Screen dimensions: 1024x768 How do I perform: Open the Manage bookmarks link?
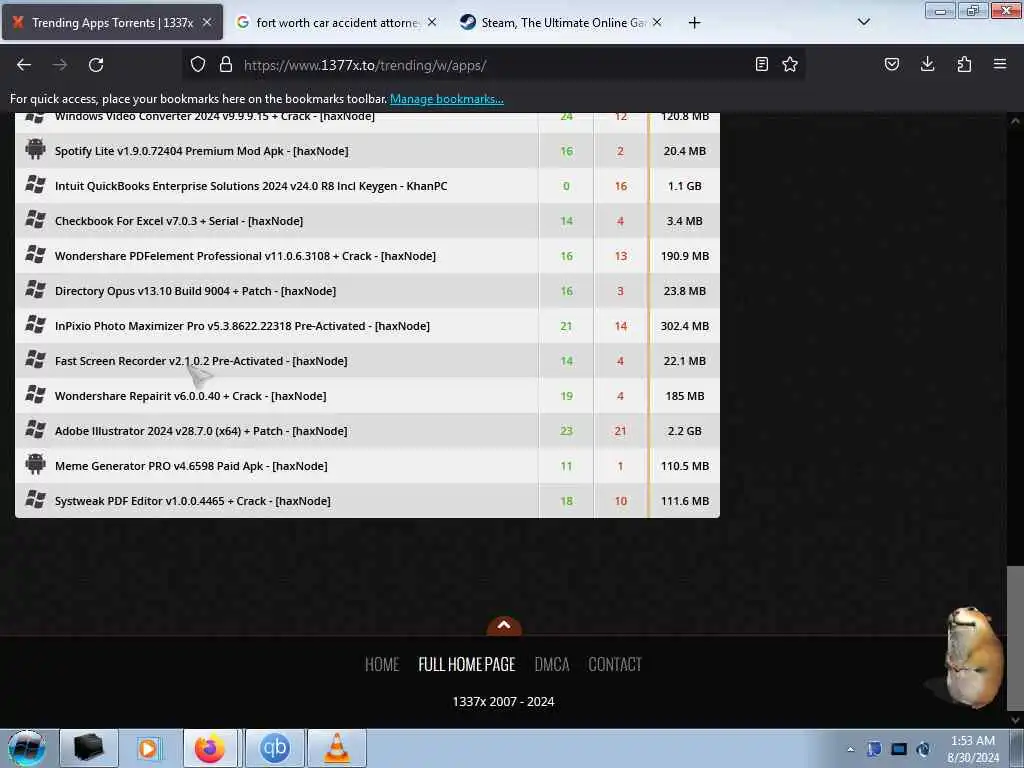point(447,99)
